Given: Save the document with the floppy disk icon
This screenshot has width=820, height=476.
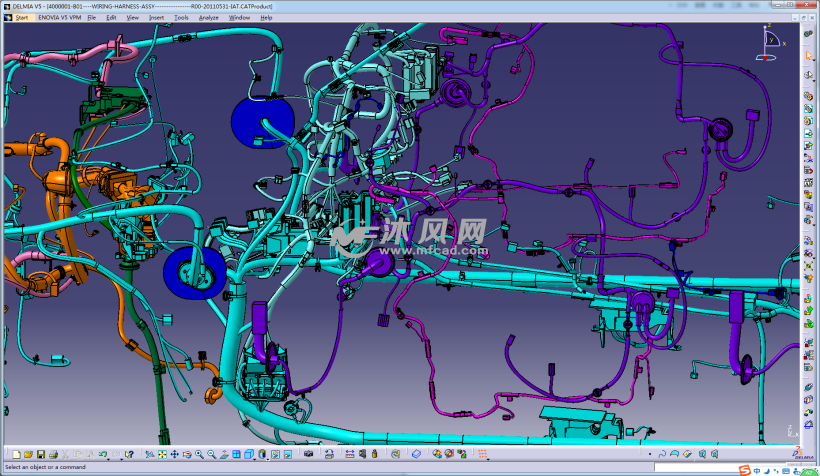Looking at the screenshot, I should 41,454.
